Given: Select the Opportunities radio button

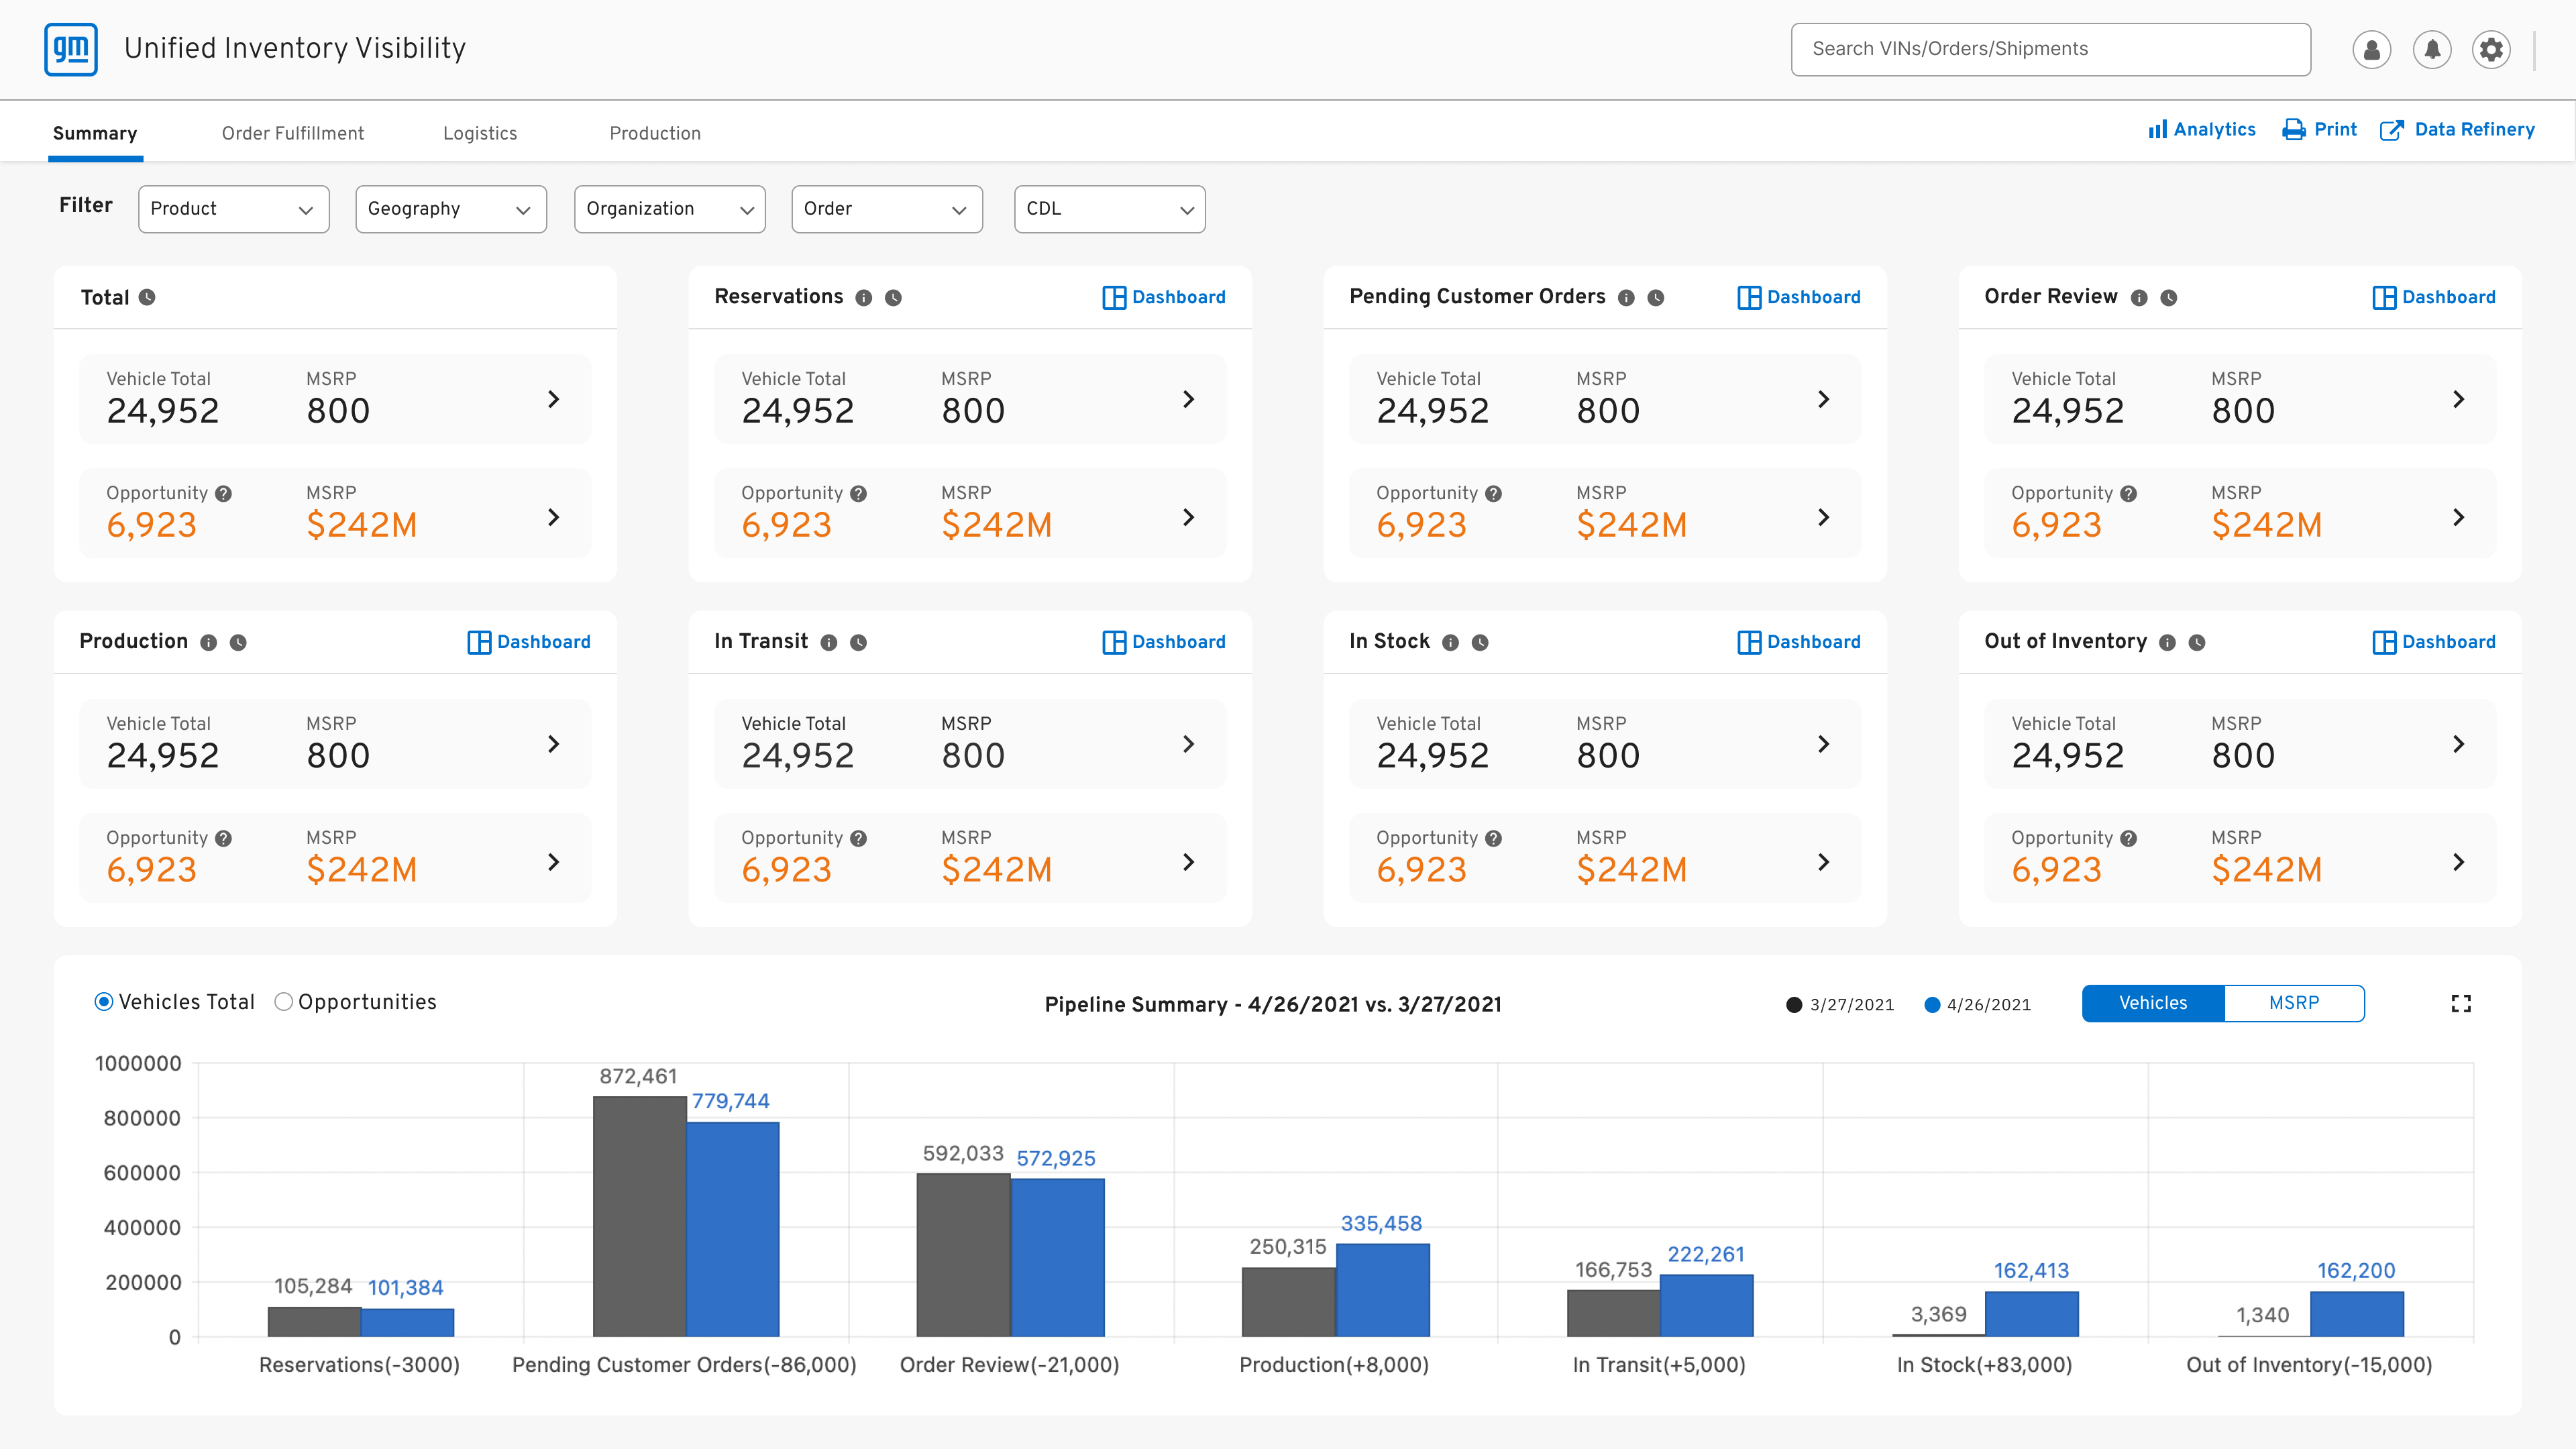Looking at the screenshot, I should pos(283,1002).
